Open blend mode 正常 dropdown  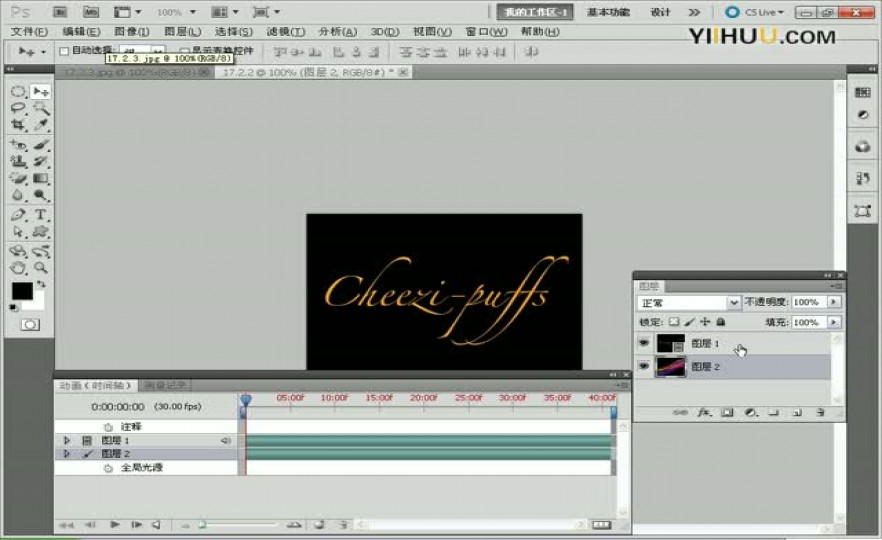[x=689, y=303]
